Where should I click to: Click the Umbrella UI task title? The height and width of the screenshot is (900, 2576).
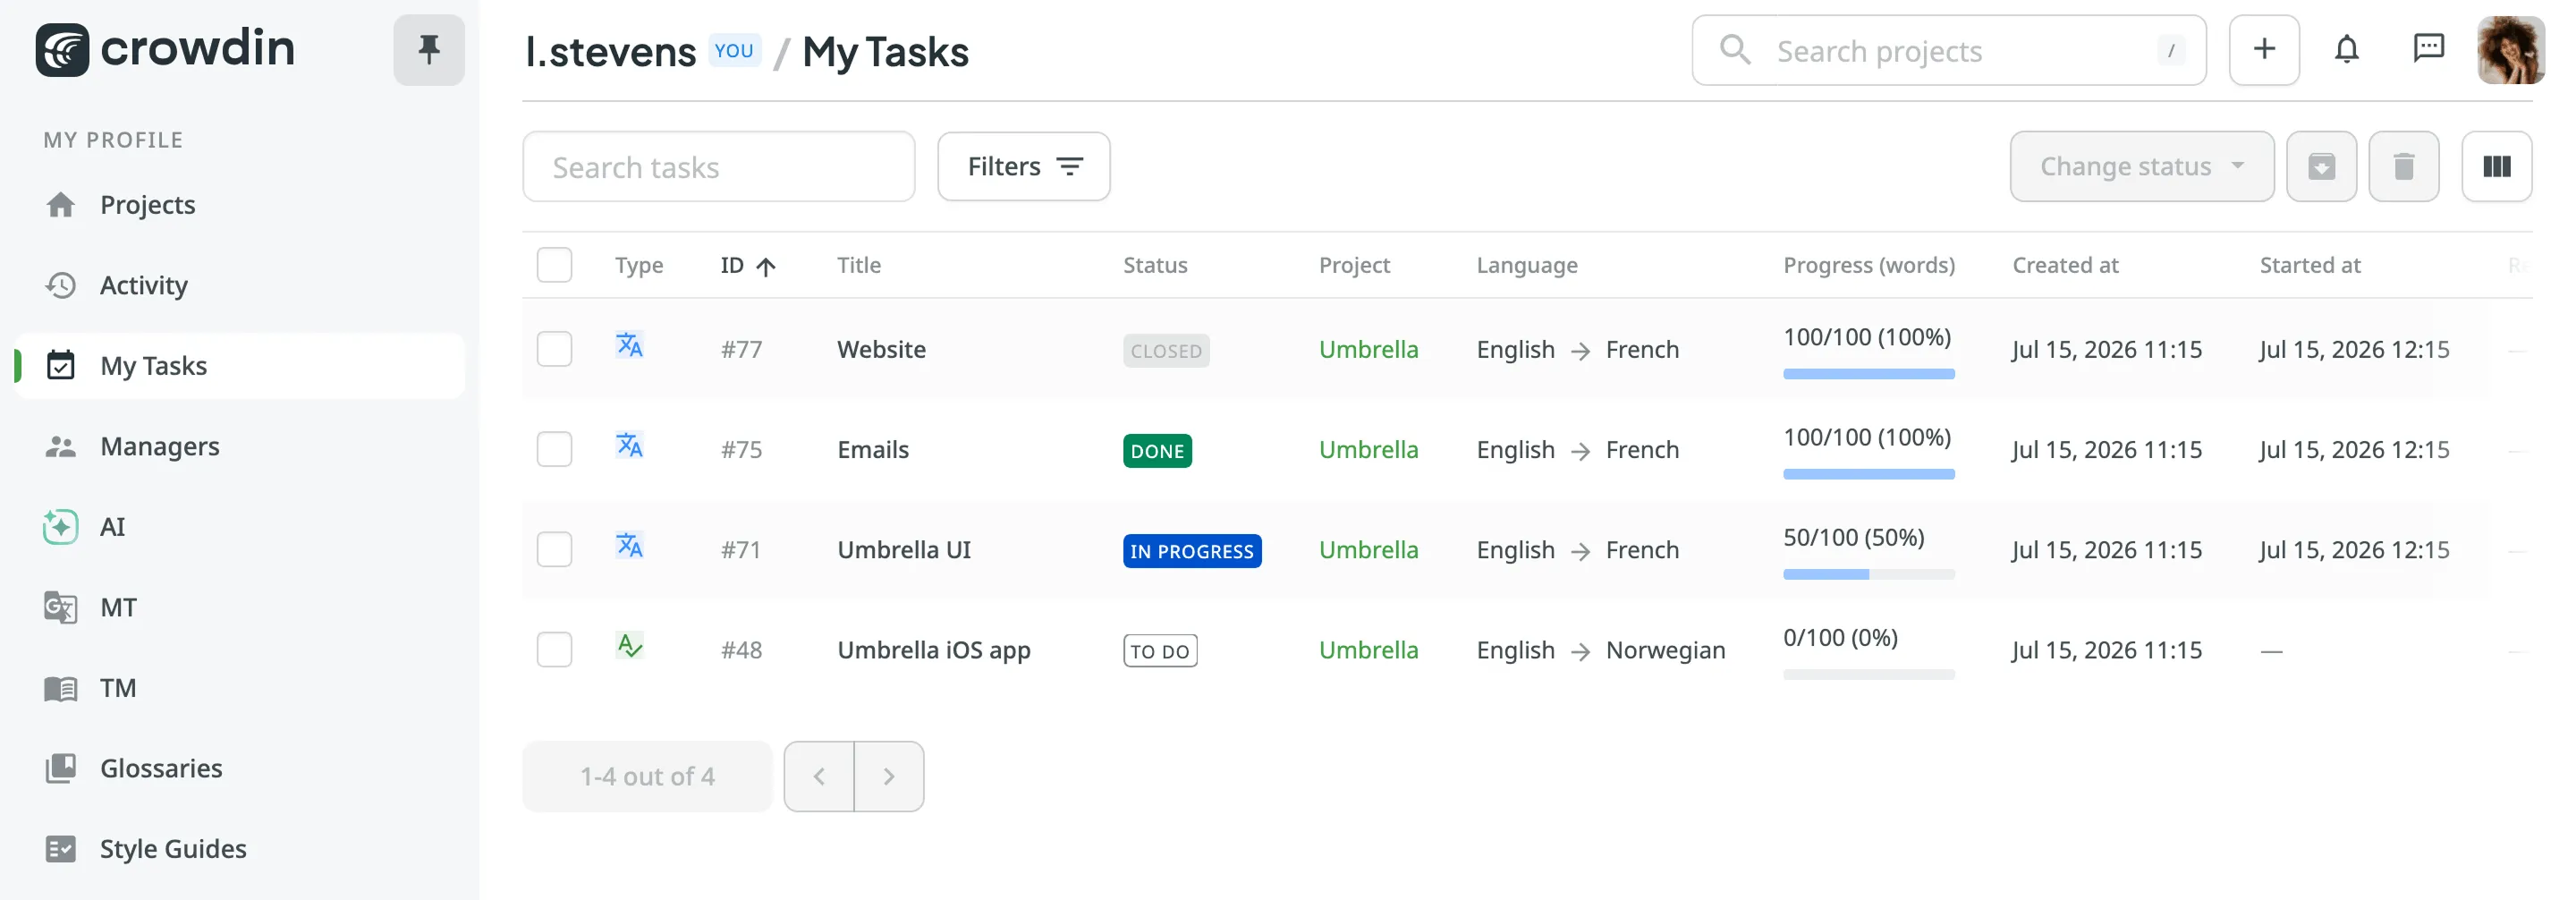(904, 549)
